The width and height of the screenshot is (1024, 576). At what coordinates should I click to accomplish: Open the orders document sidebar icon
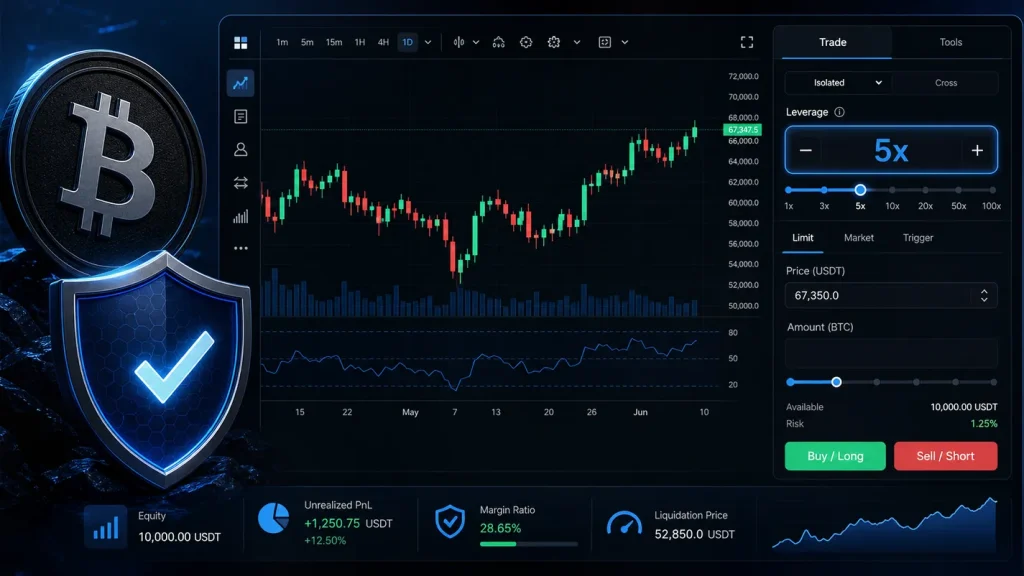click(x=240, y=116)
